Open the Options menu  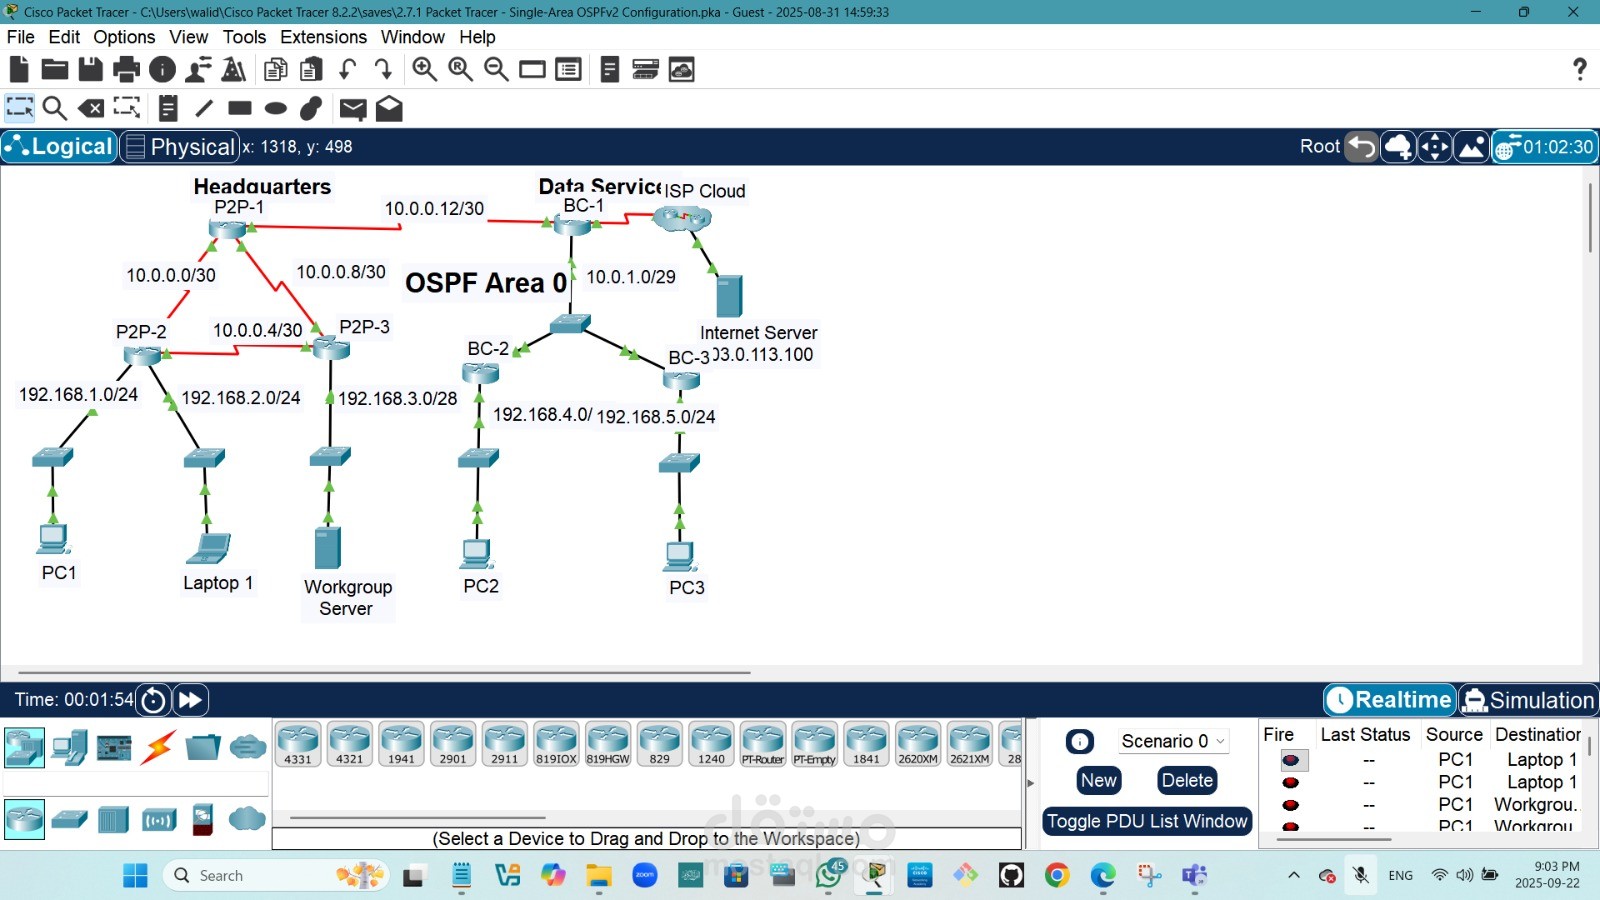click(124, 37)
